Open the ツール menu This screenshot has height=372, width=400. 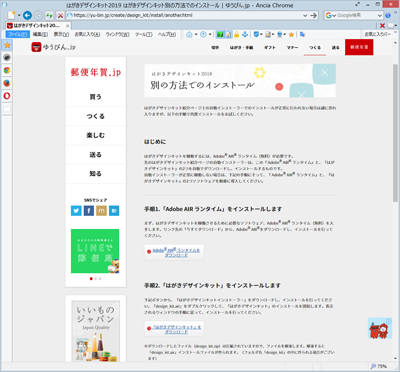pyautogui.click(x=144, y=34)
